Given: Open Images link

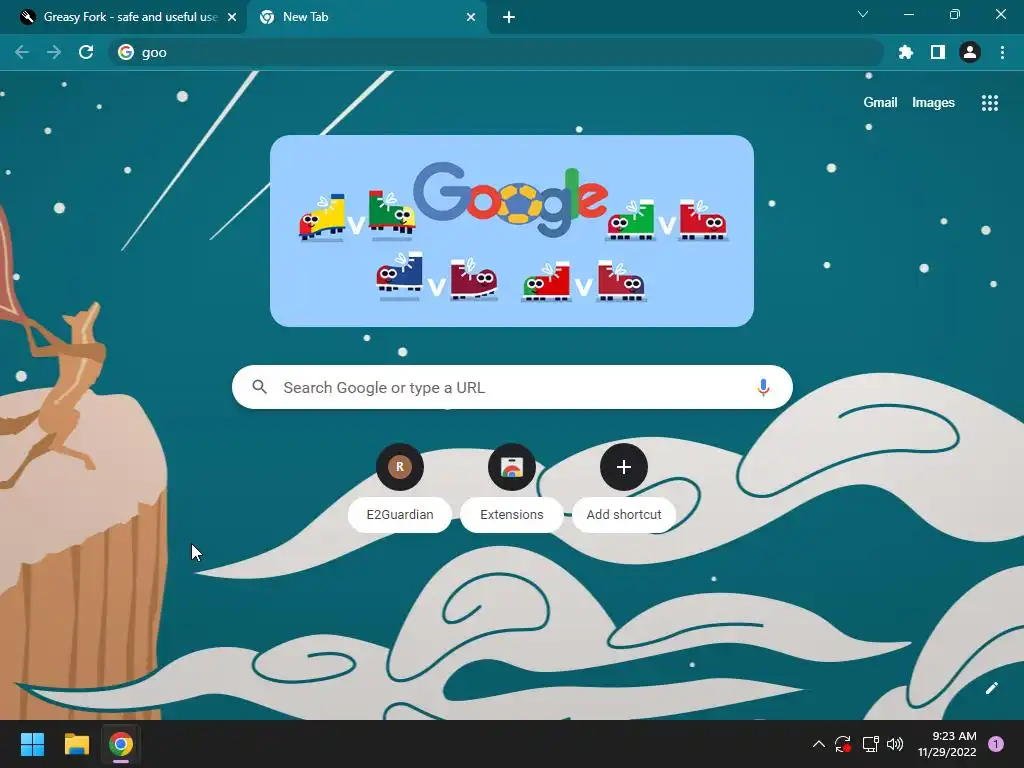Looking at the screenshot, I should 933,103.
